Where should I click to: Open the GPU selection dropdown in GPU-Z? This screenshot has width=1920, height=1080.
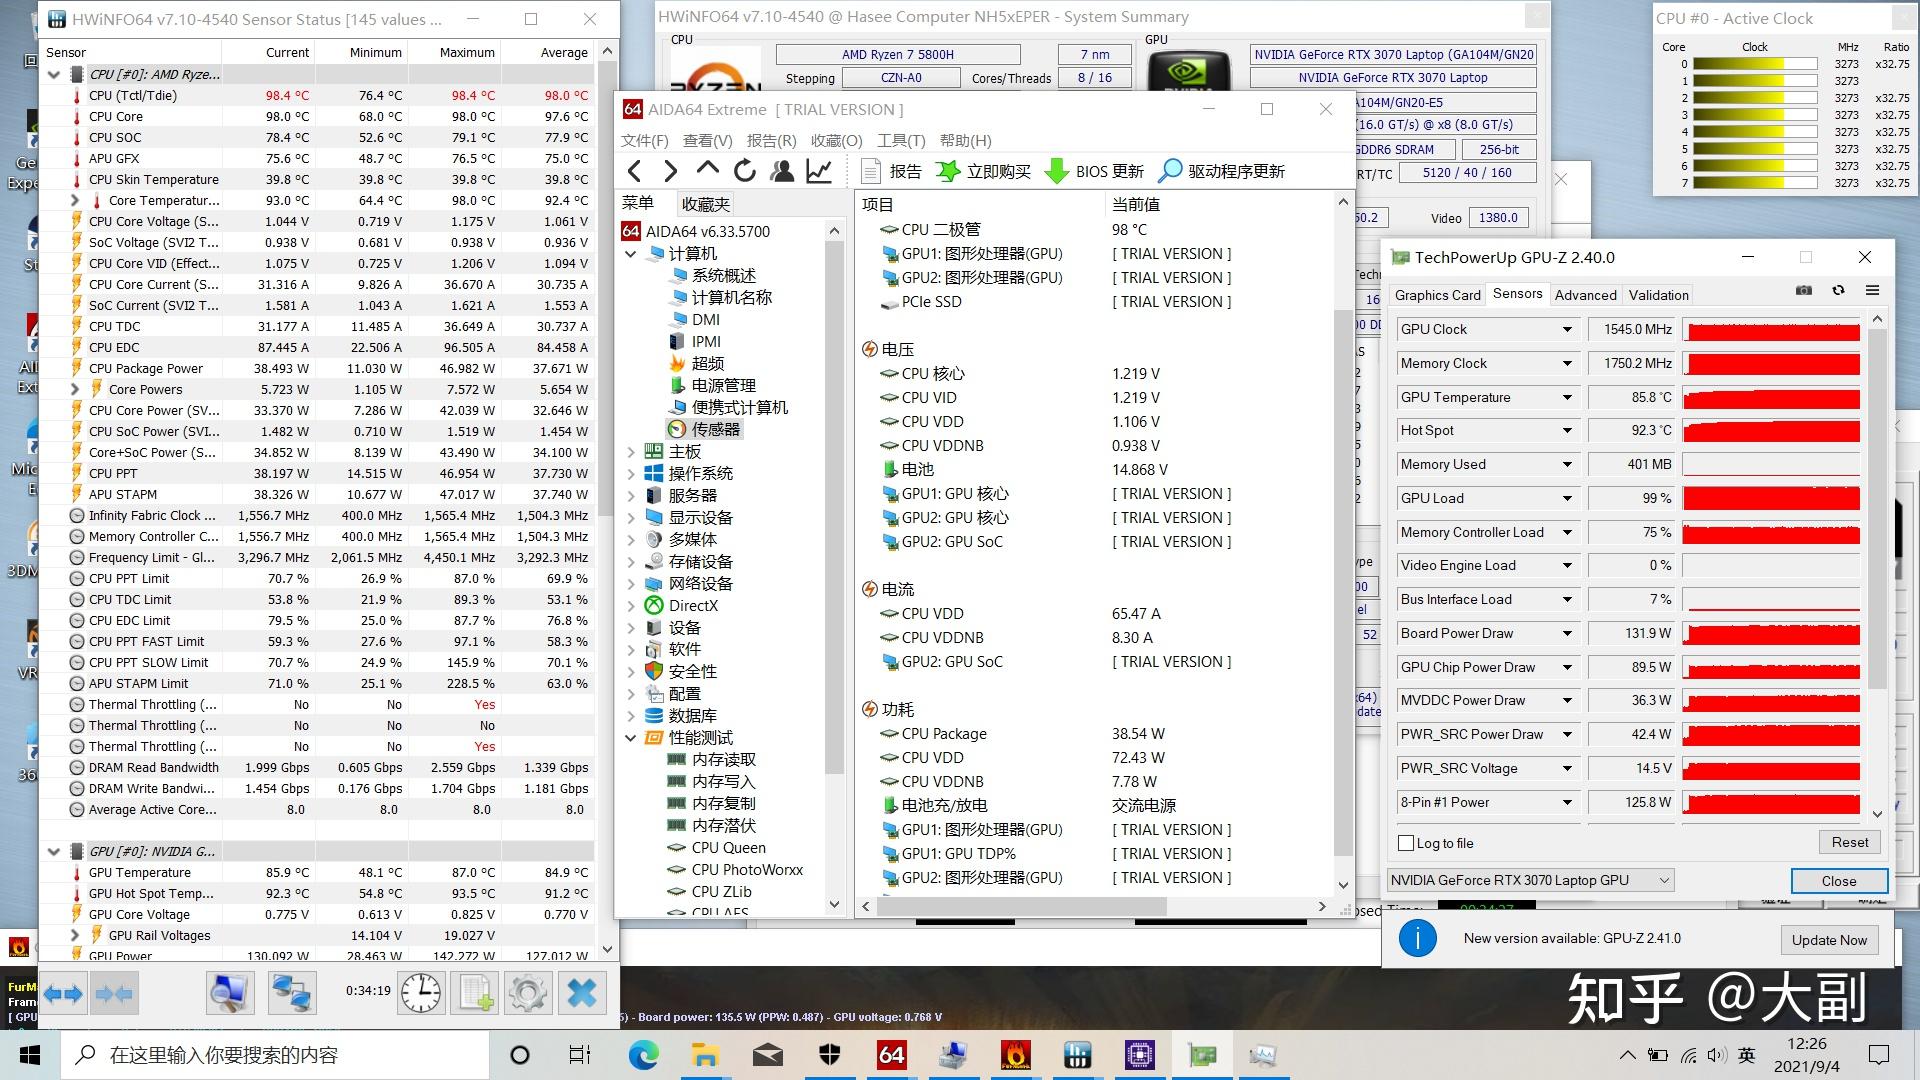click(x=1663, y=880)
